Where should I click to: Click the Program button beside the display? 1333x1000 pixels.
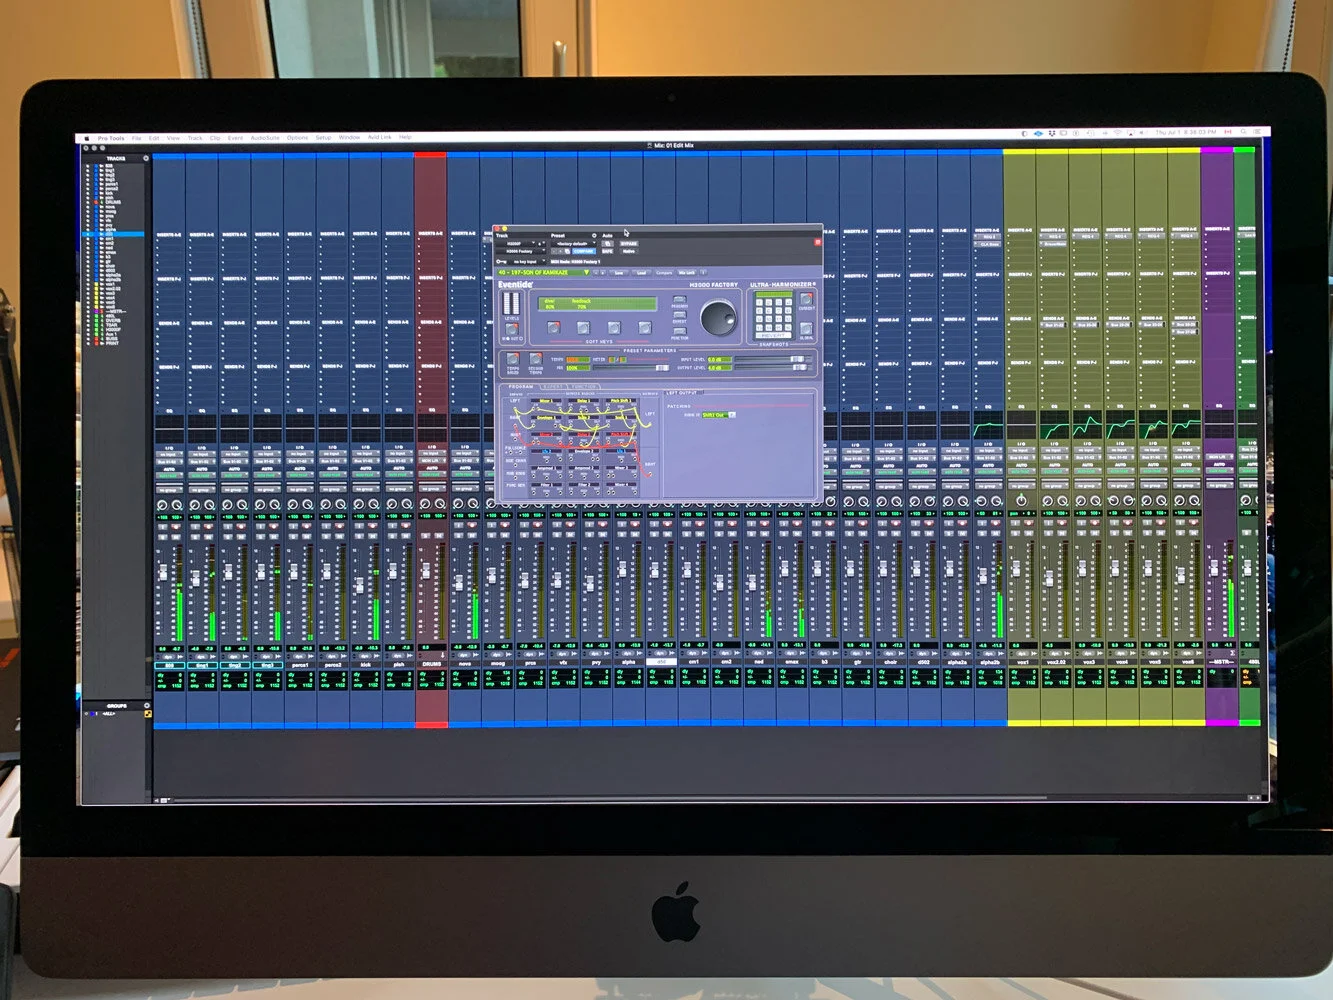point(679,299)
